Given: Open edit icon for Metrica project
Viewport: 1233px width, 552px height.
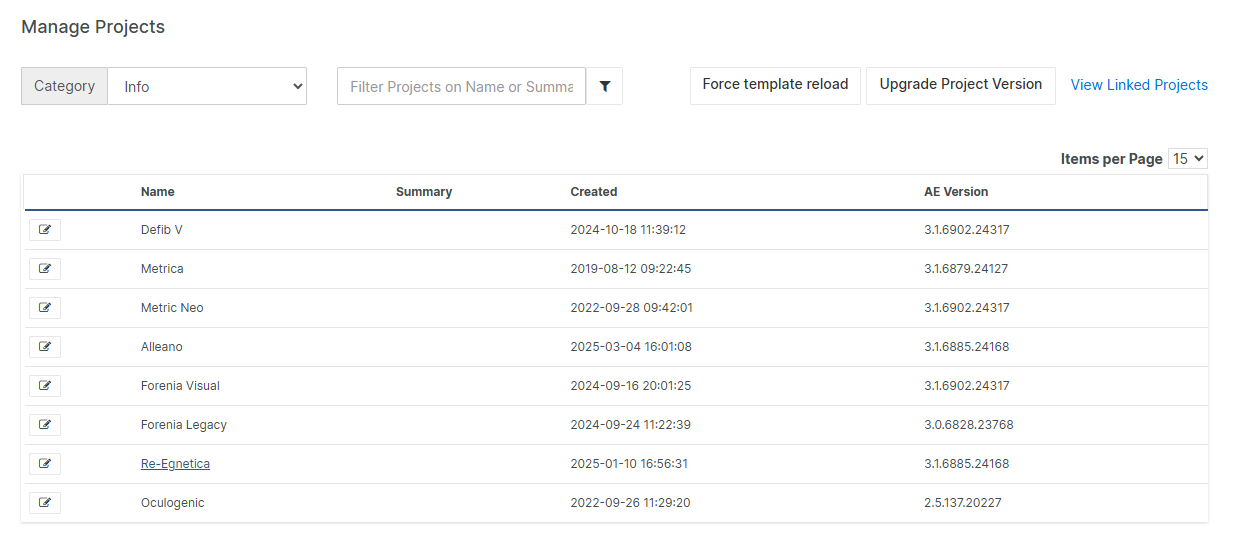Looking at the screenshot, I should 45,269.
